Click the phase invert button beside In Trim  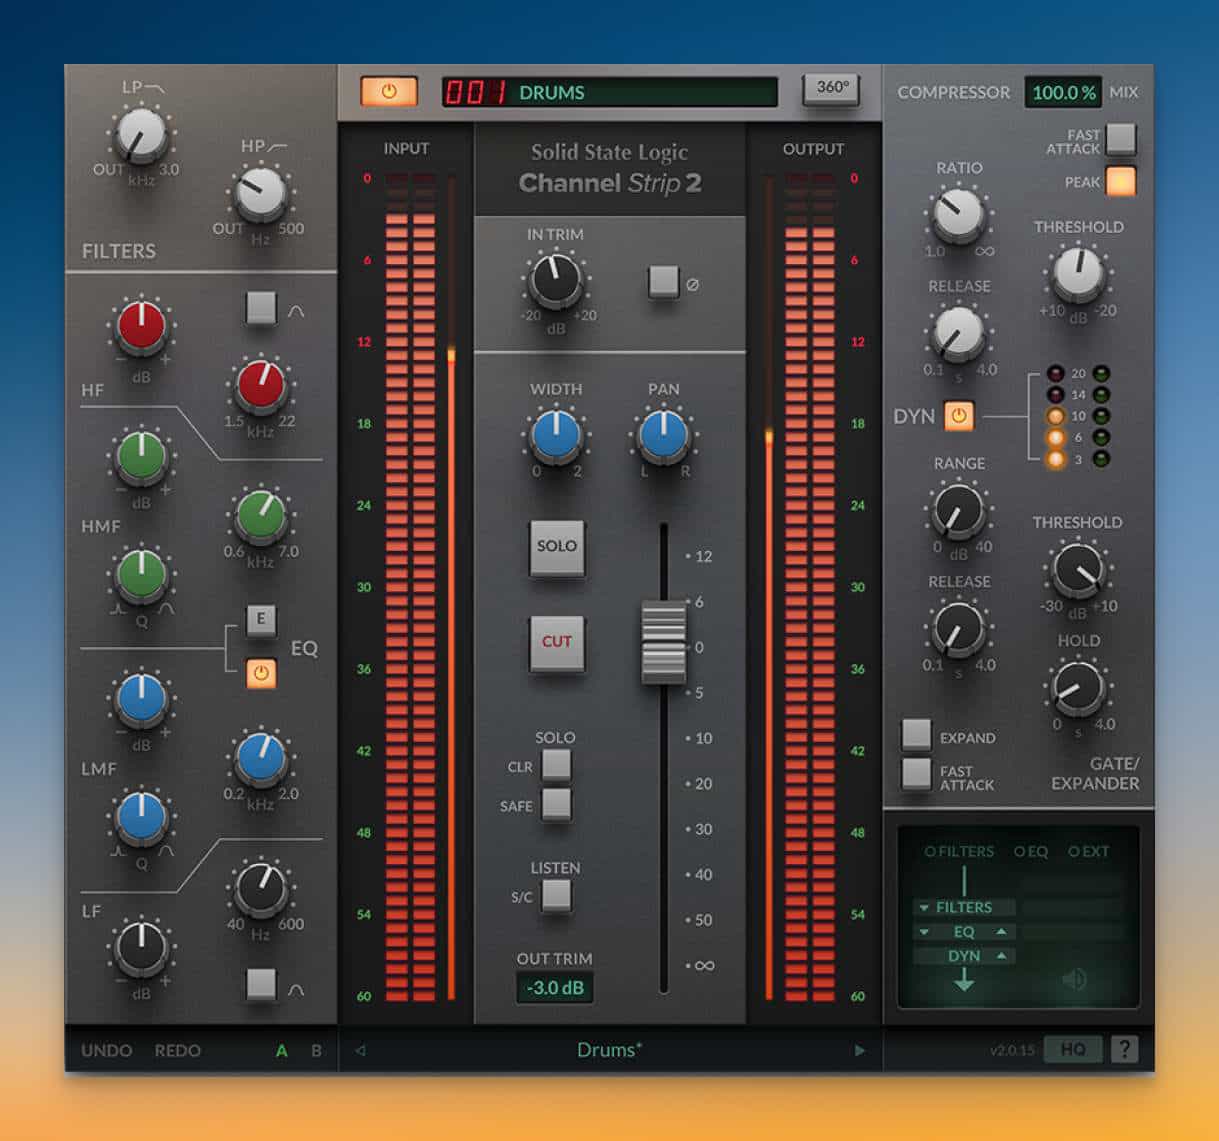pos(663,282)
